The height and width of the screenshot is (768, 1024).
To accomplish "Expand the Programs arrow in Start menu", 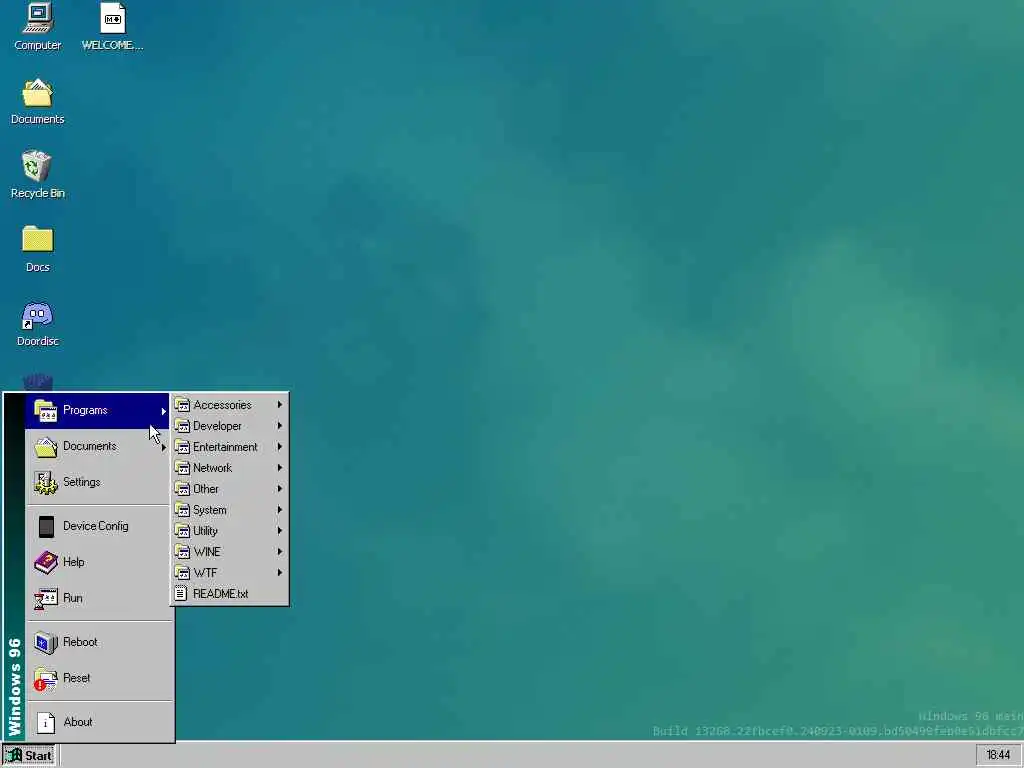I will tap(163, 411).
